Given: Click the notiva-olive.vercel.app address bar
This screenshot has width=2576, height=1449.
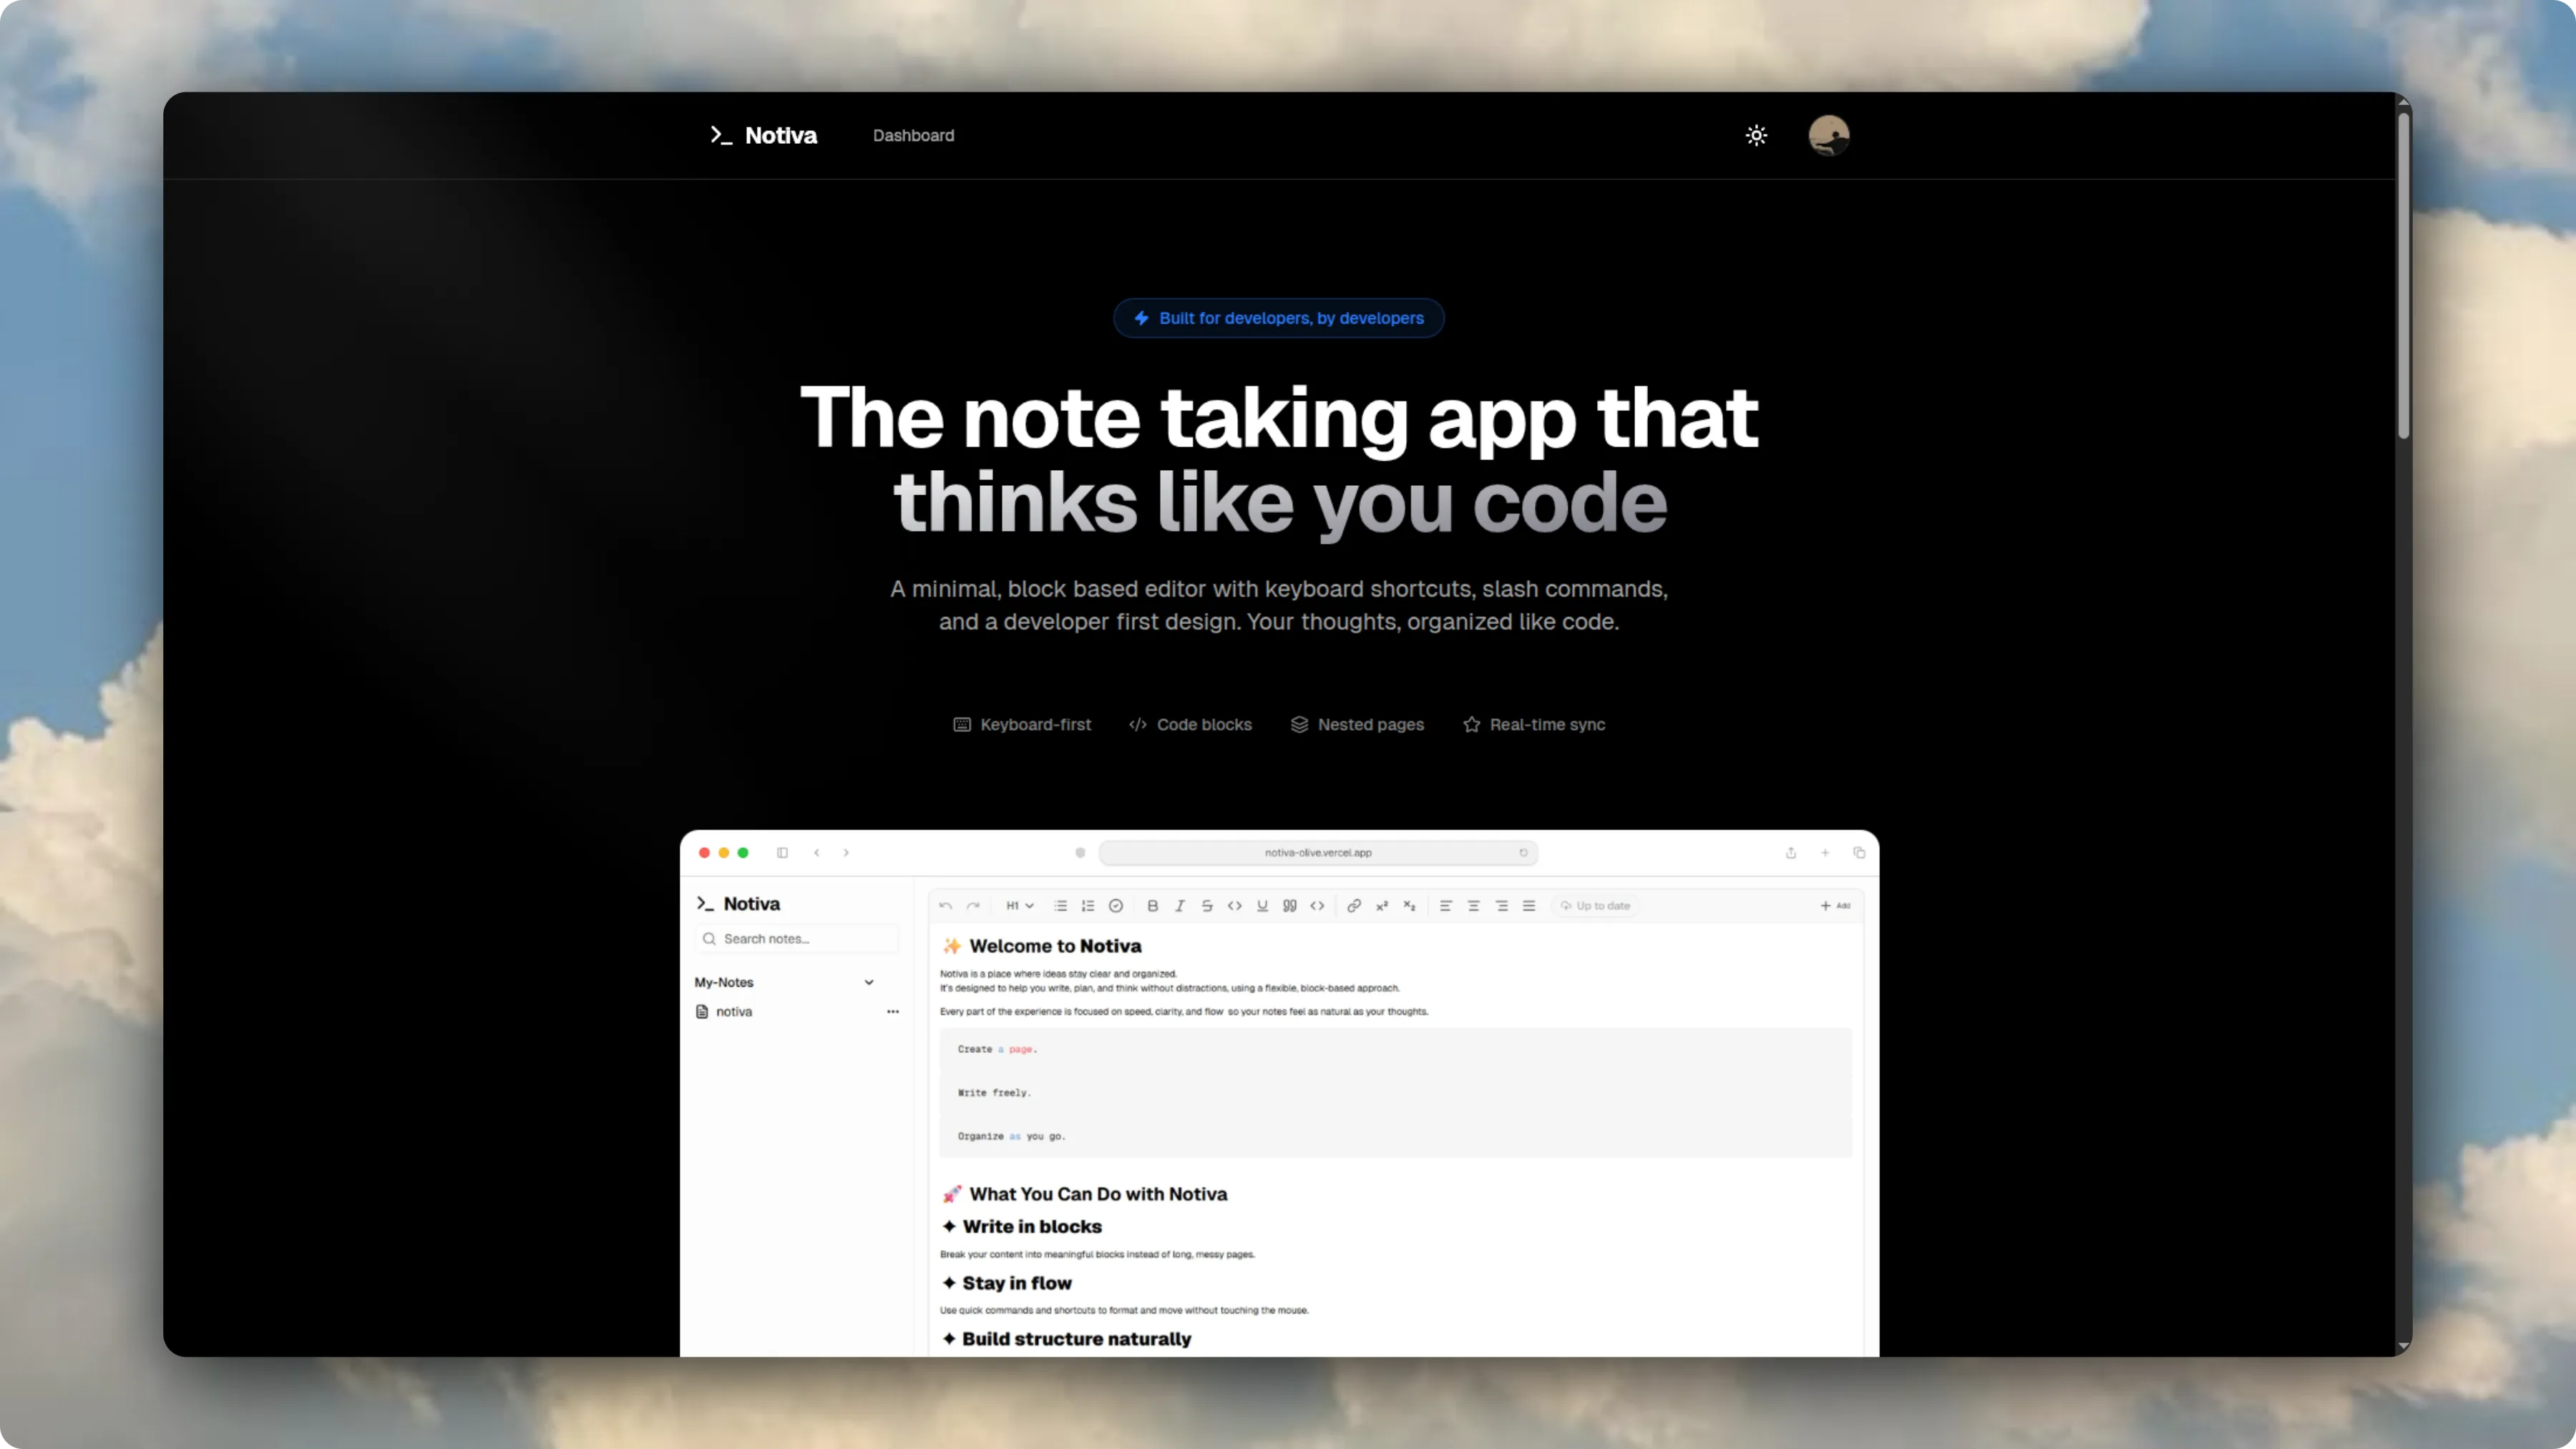Looking at the screenshot, I should click(1318, 853).
